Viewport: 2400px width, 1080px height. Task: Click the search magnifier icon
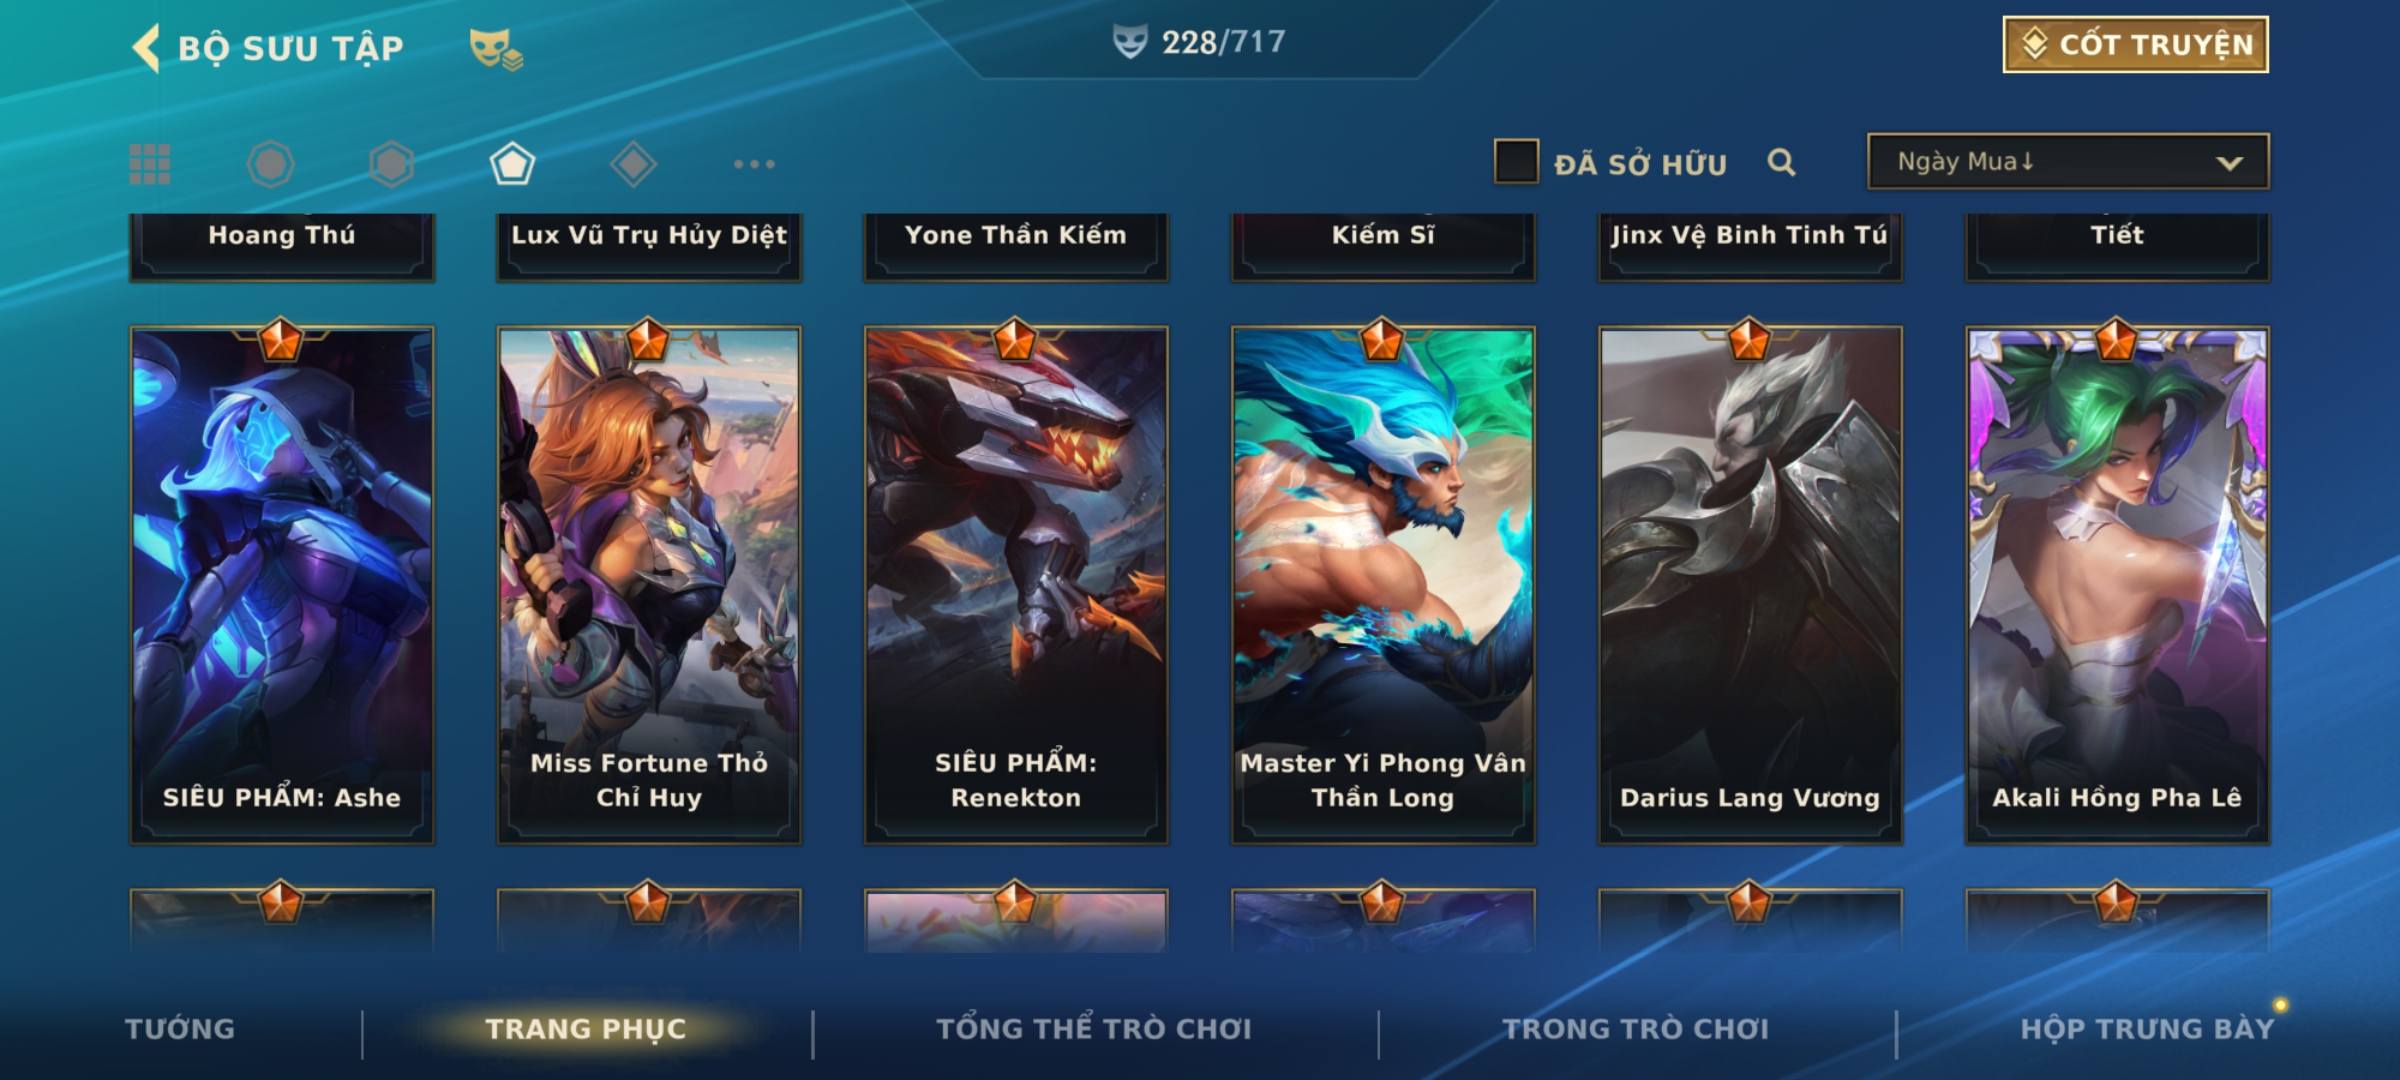[1781, 162]
